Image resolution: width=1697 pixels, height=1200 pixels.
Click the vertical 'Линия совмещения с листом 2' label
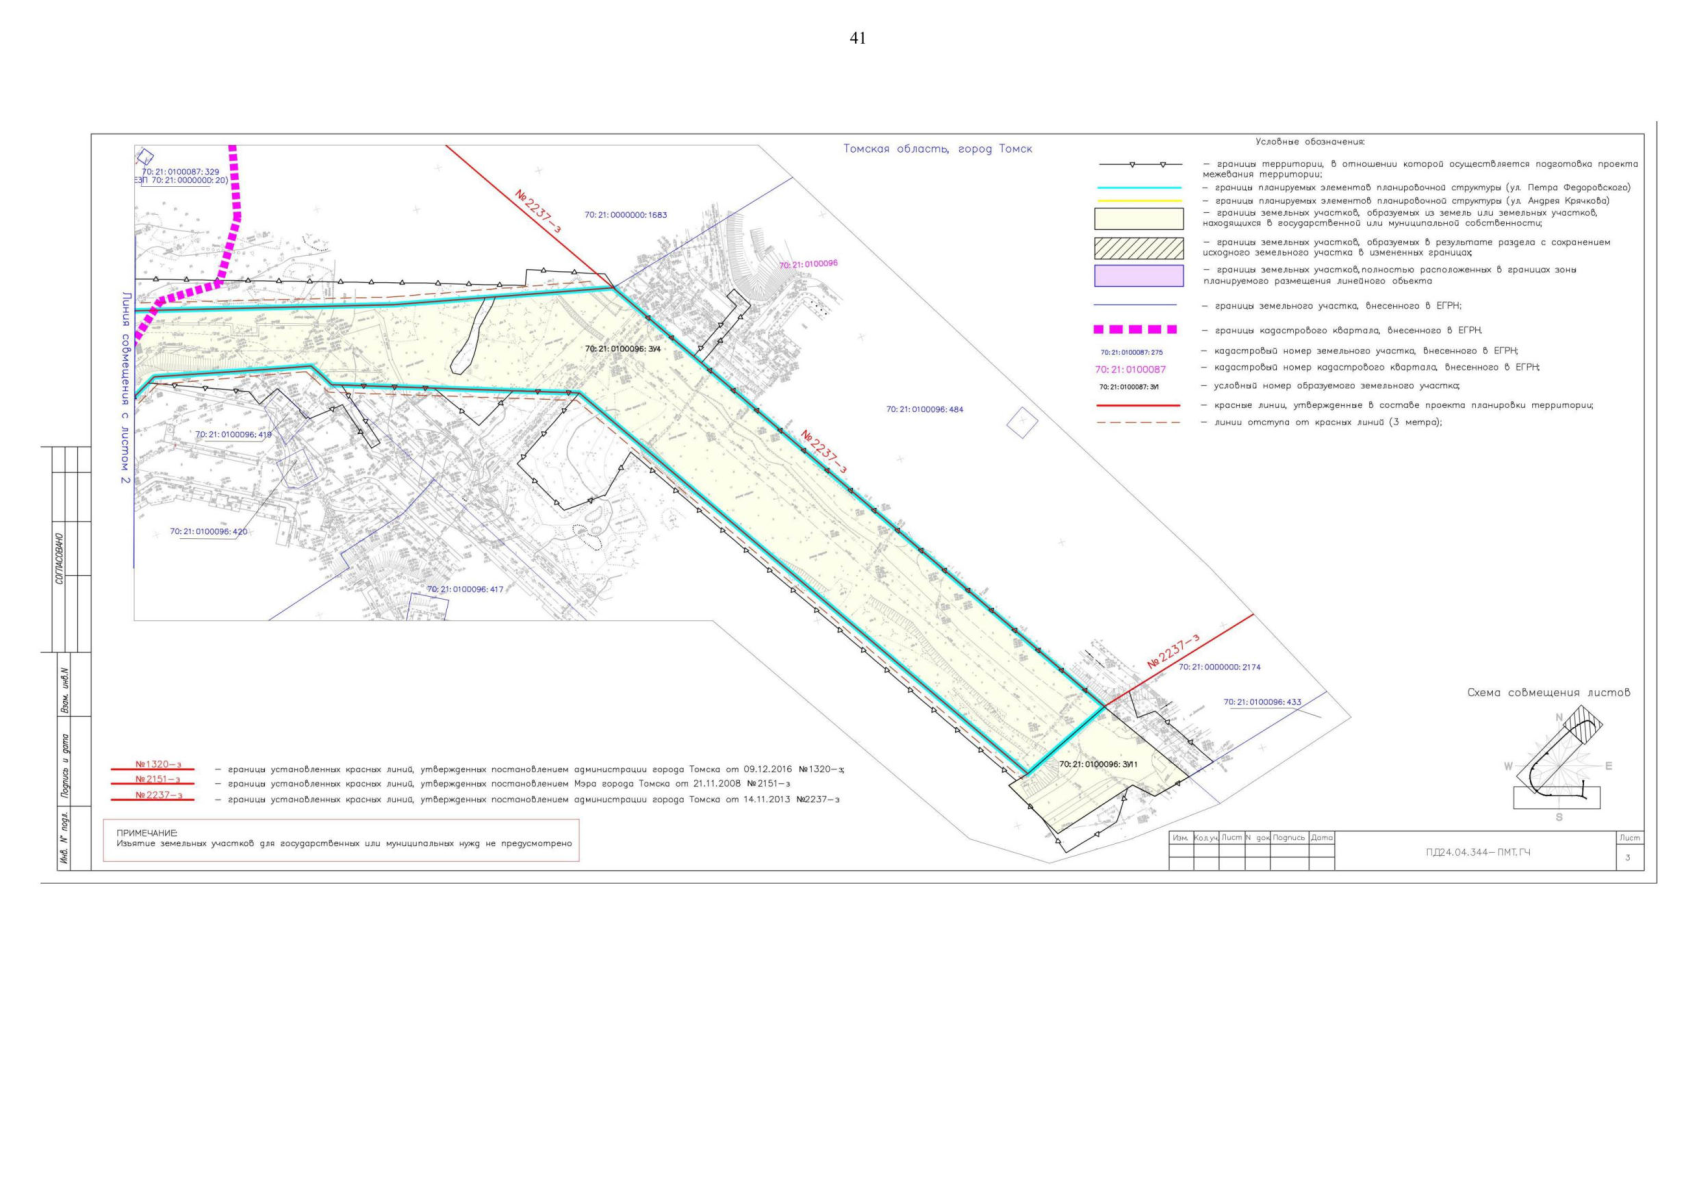[126, 388]
